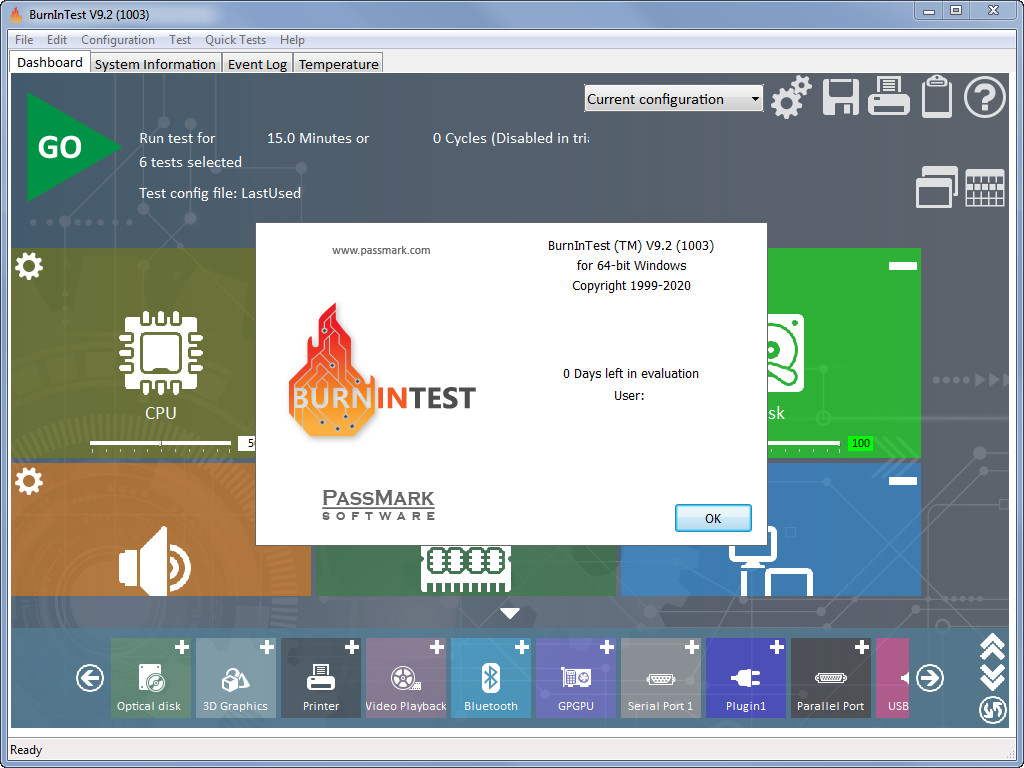
Task: Add the Printer test
Action: click(352, 647)
